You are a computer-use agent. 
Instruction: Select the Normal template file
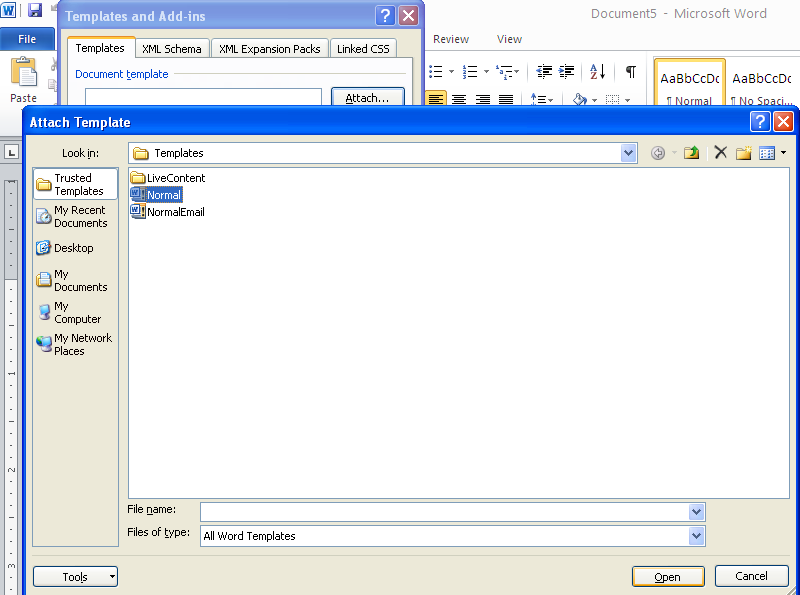point(156,194)
